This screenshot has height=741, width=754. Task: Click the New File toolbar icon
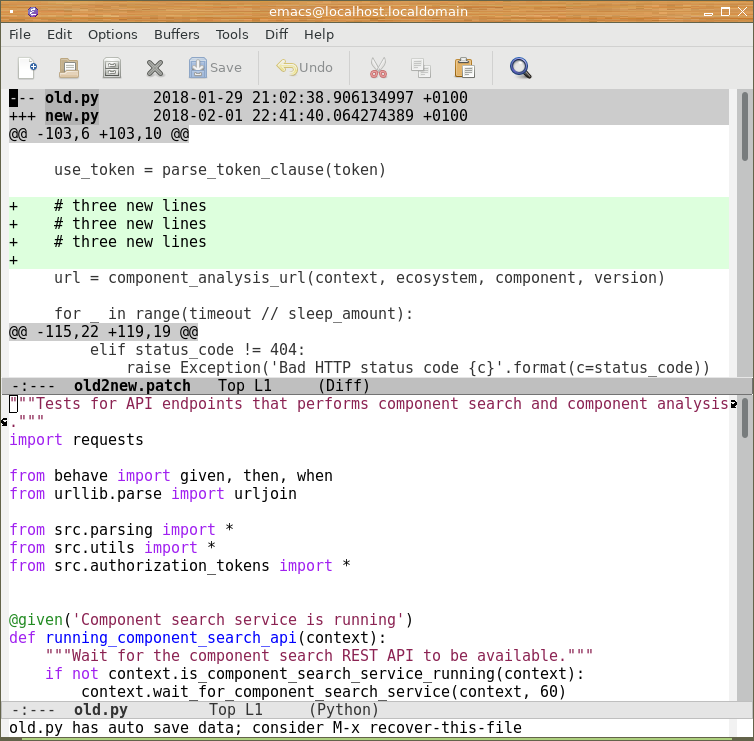27,68
